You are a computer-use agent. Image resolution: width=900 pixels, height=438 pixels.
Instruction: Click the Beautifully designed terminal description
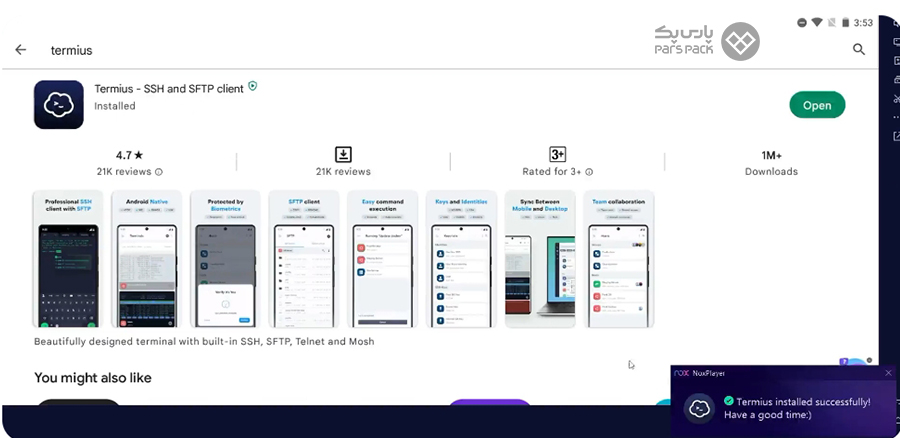pyautogui.click(x=204, y=342)
